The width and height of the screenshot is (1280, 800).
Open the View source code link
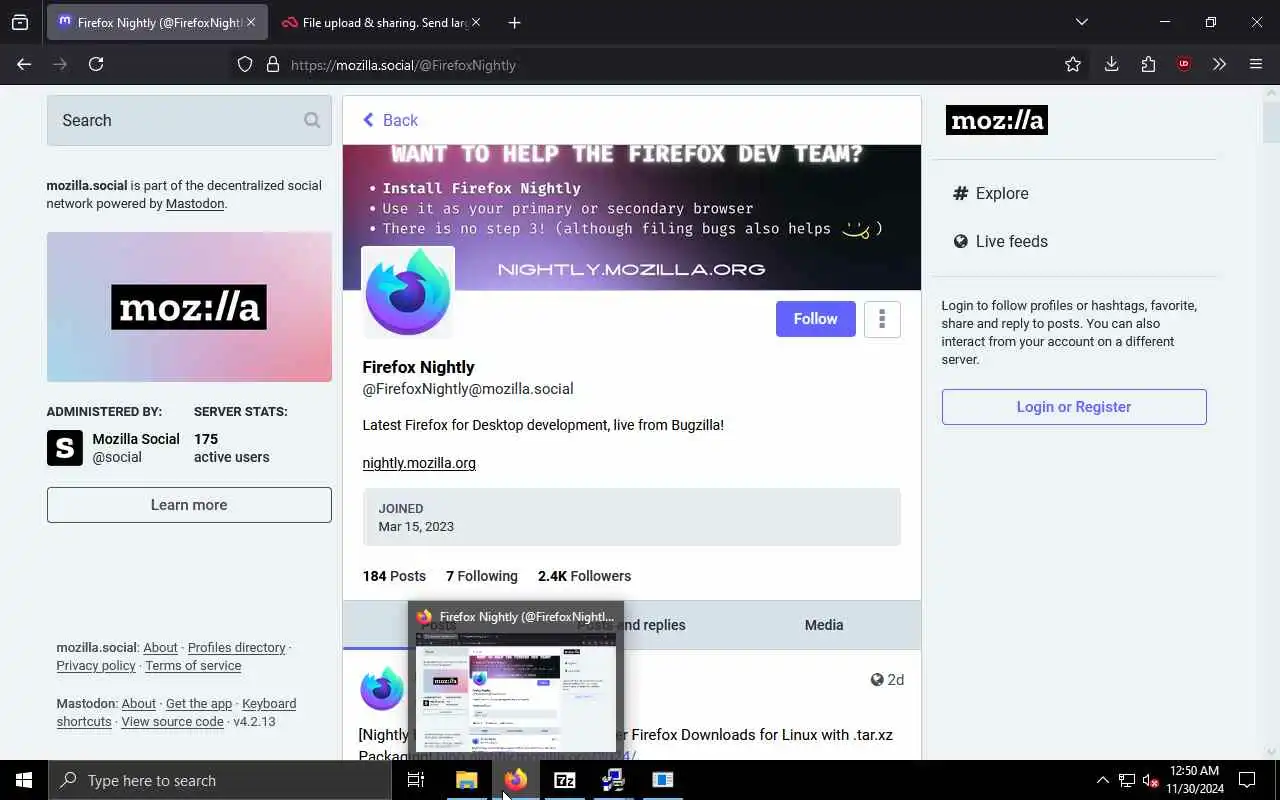tap(172, 722)
